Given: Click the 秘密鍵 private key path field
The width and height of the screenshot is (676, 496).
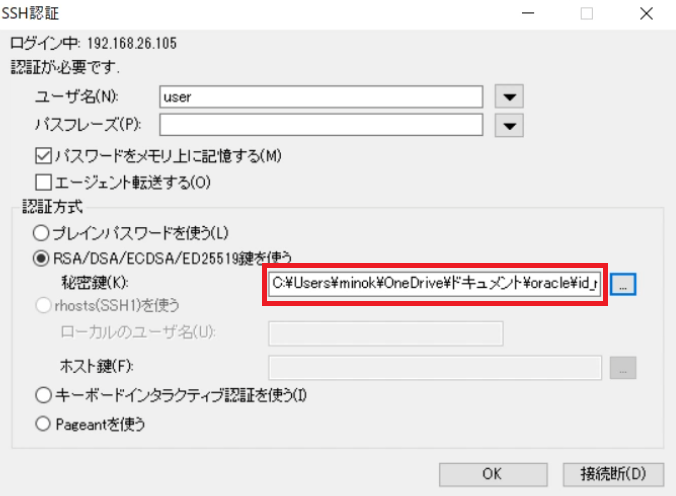Looking at the screenshot, I should [x=435, y=284].
